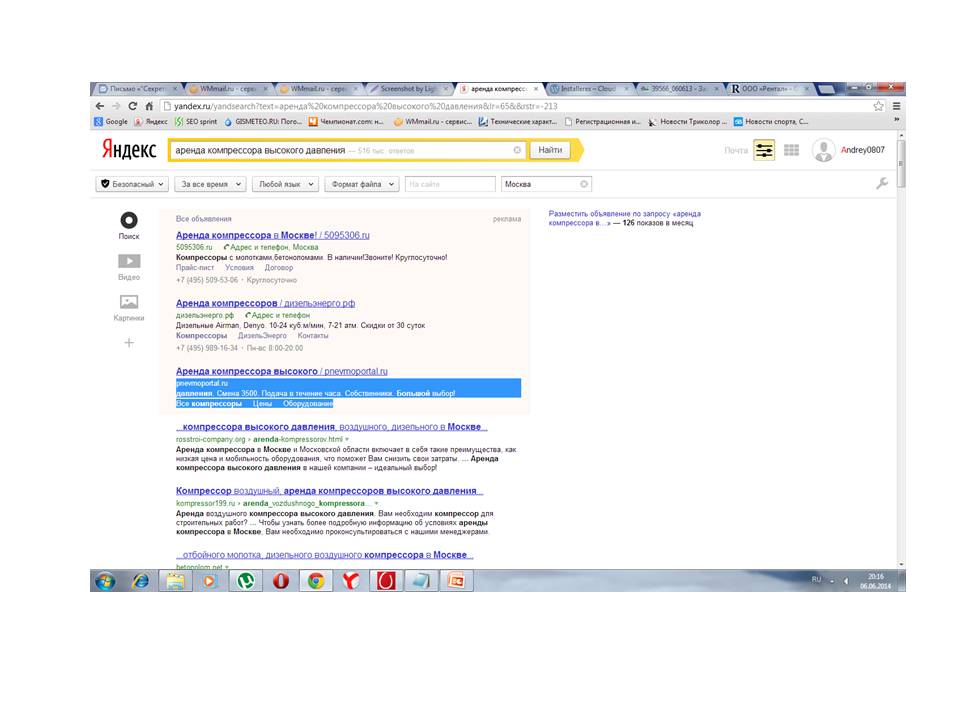Open the Почта mail link
The image size is (960, 720).
click(x=736, y=150)
